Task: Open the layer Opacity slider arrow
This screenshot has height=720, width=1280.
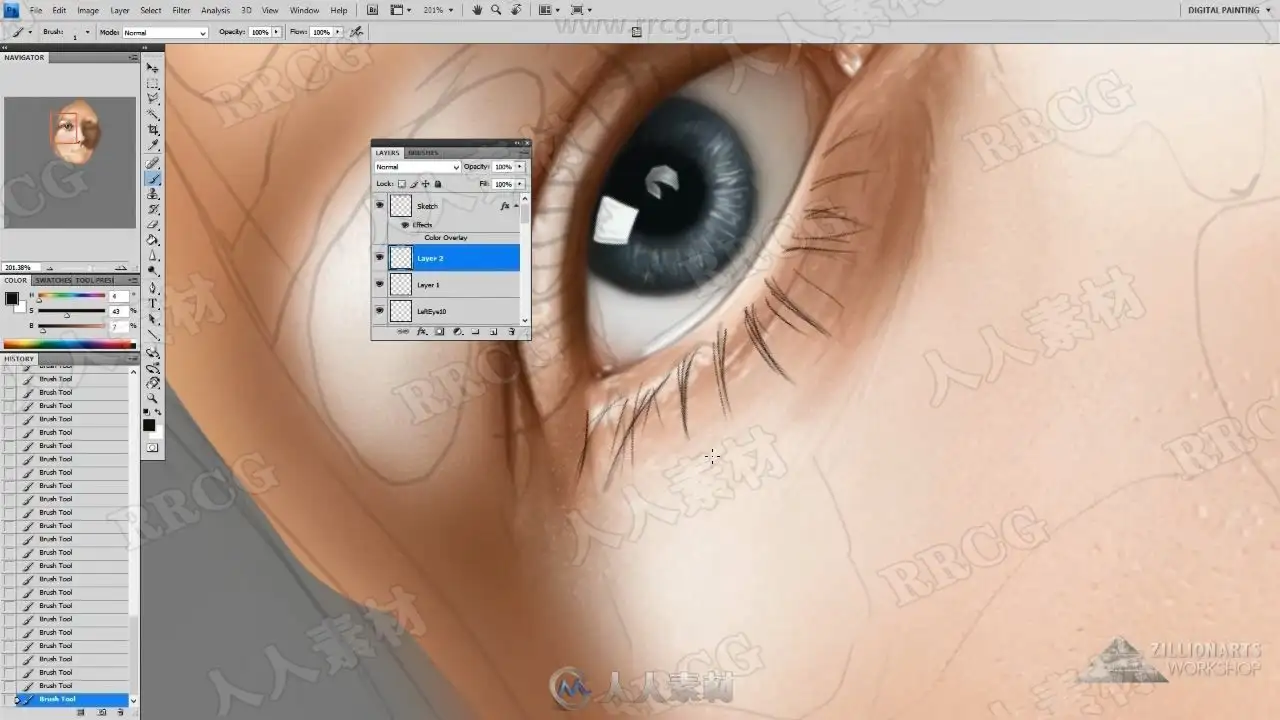Action: pyautogui.click(x=519, y=167)
